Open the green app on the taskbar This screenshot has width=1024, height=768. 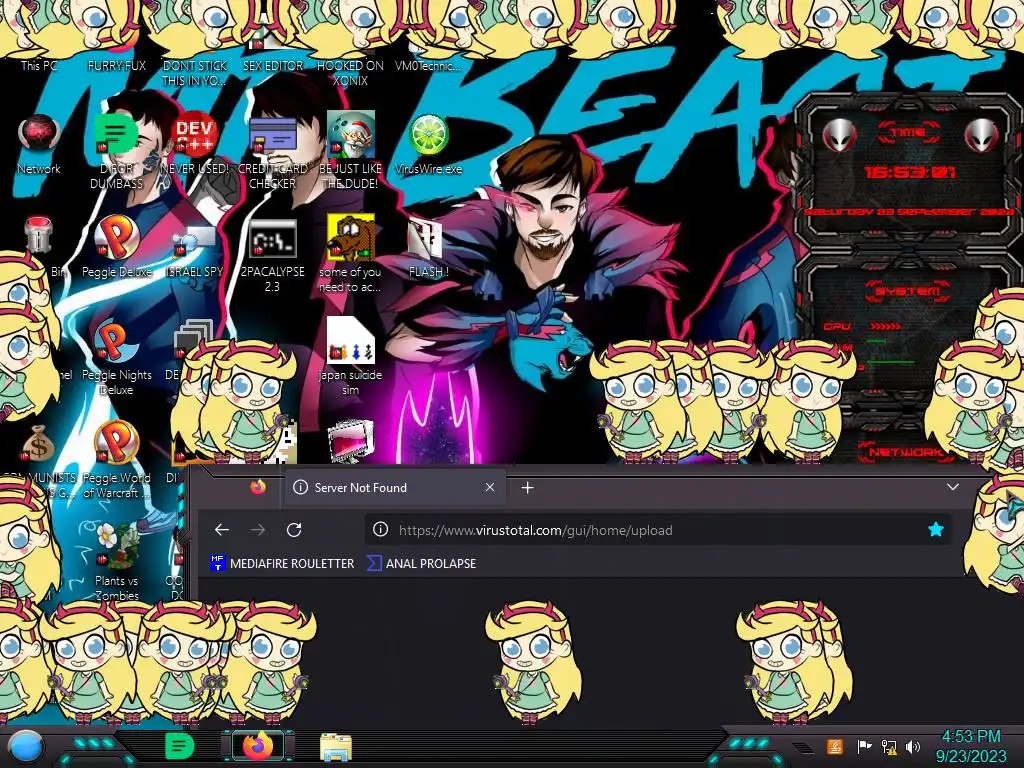(x=179, y=746)
